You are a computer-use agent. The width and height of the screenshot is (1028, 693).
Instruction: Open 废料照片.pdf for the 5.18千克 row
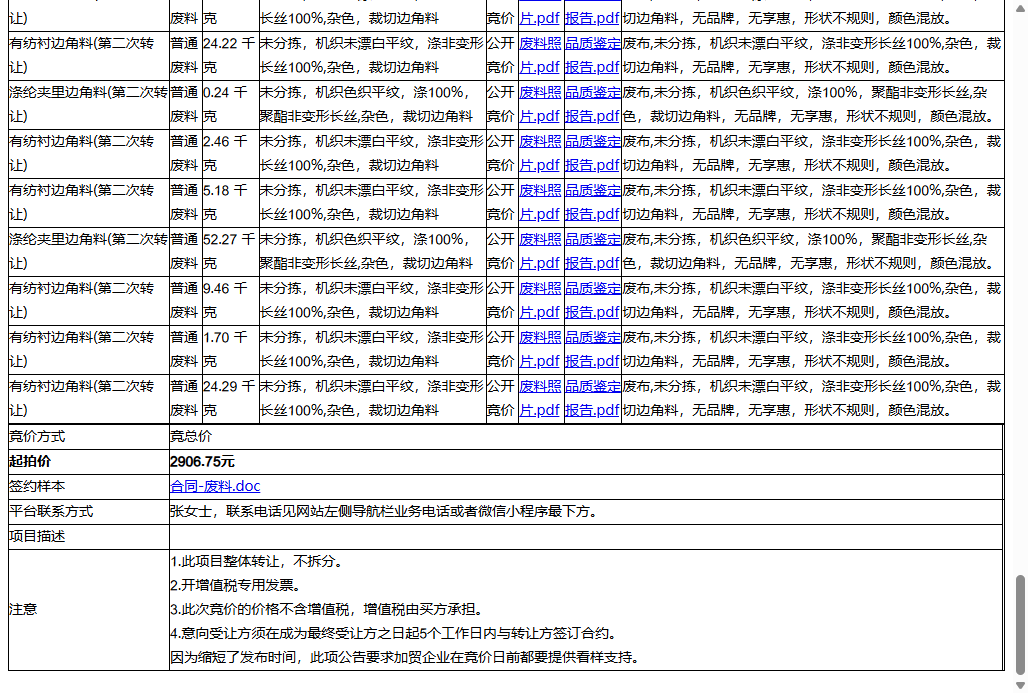click(x=539, y=202)
